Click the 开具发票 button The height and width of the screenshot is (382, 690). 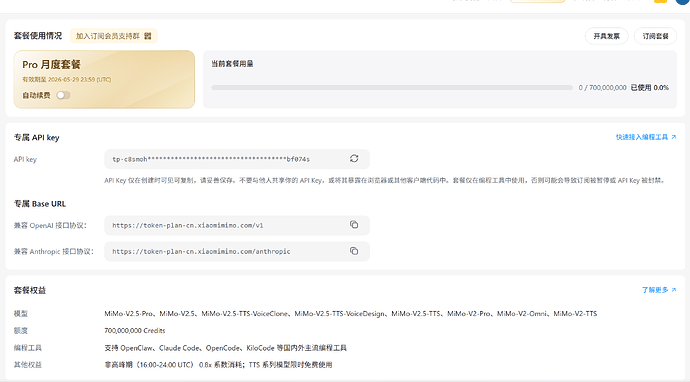(606, 36)
